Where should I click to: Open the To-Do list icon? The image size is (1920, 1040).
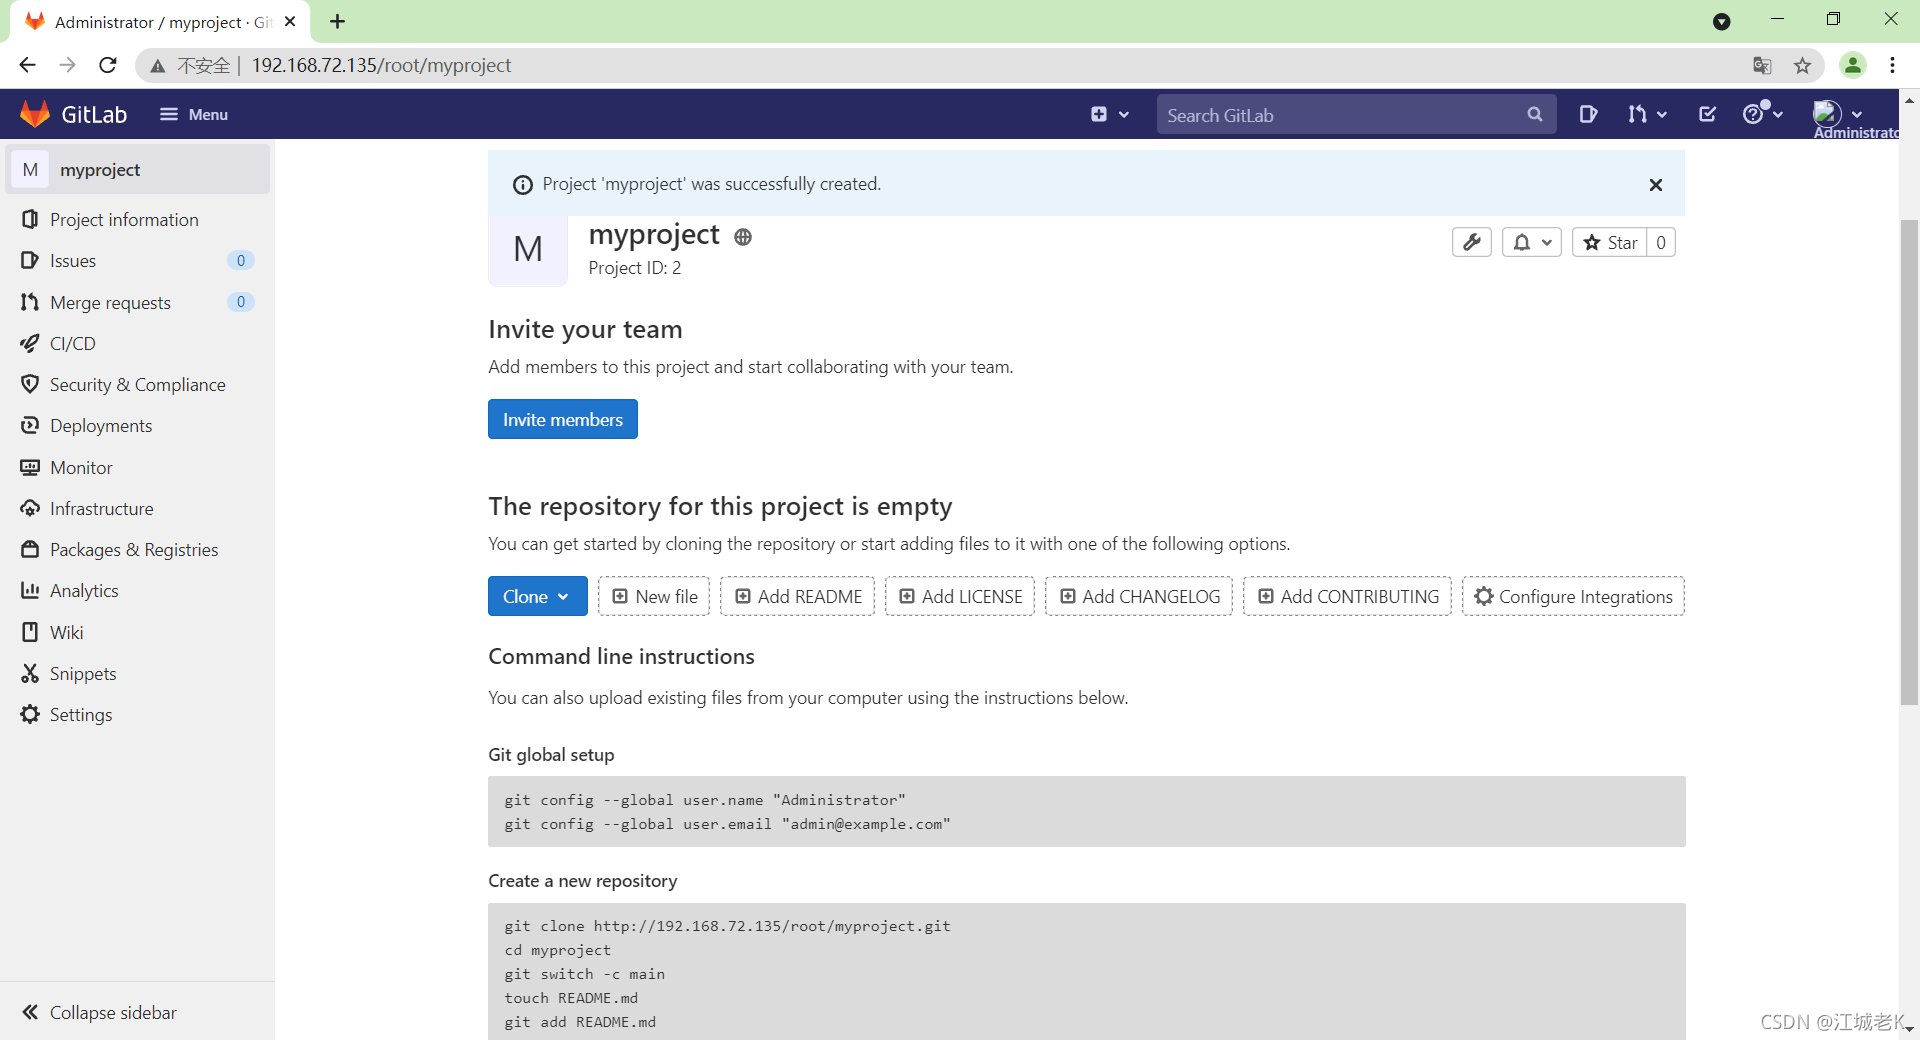coord(1708,114)
